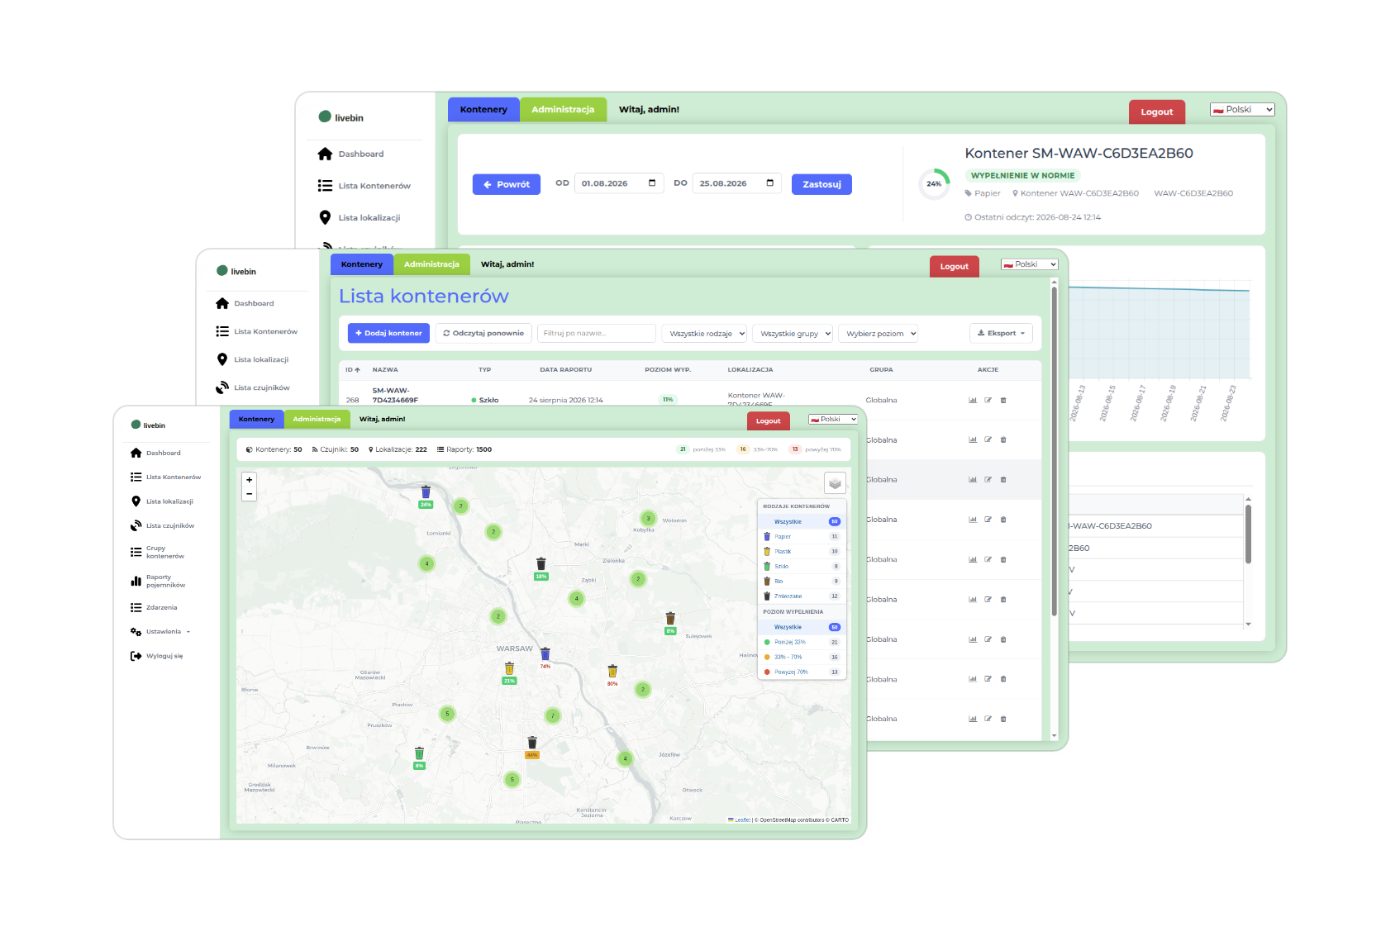Click the Zdarzenia list icon in map window sidebar
1400x931 pixels.
[136, 607]
